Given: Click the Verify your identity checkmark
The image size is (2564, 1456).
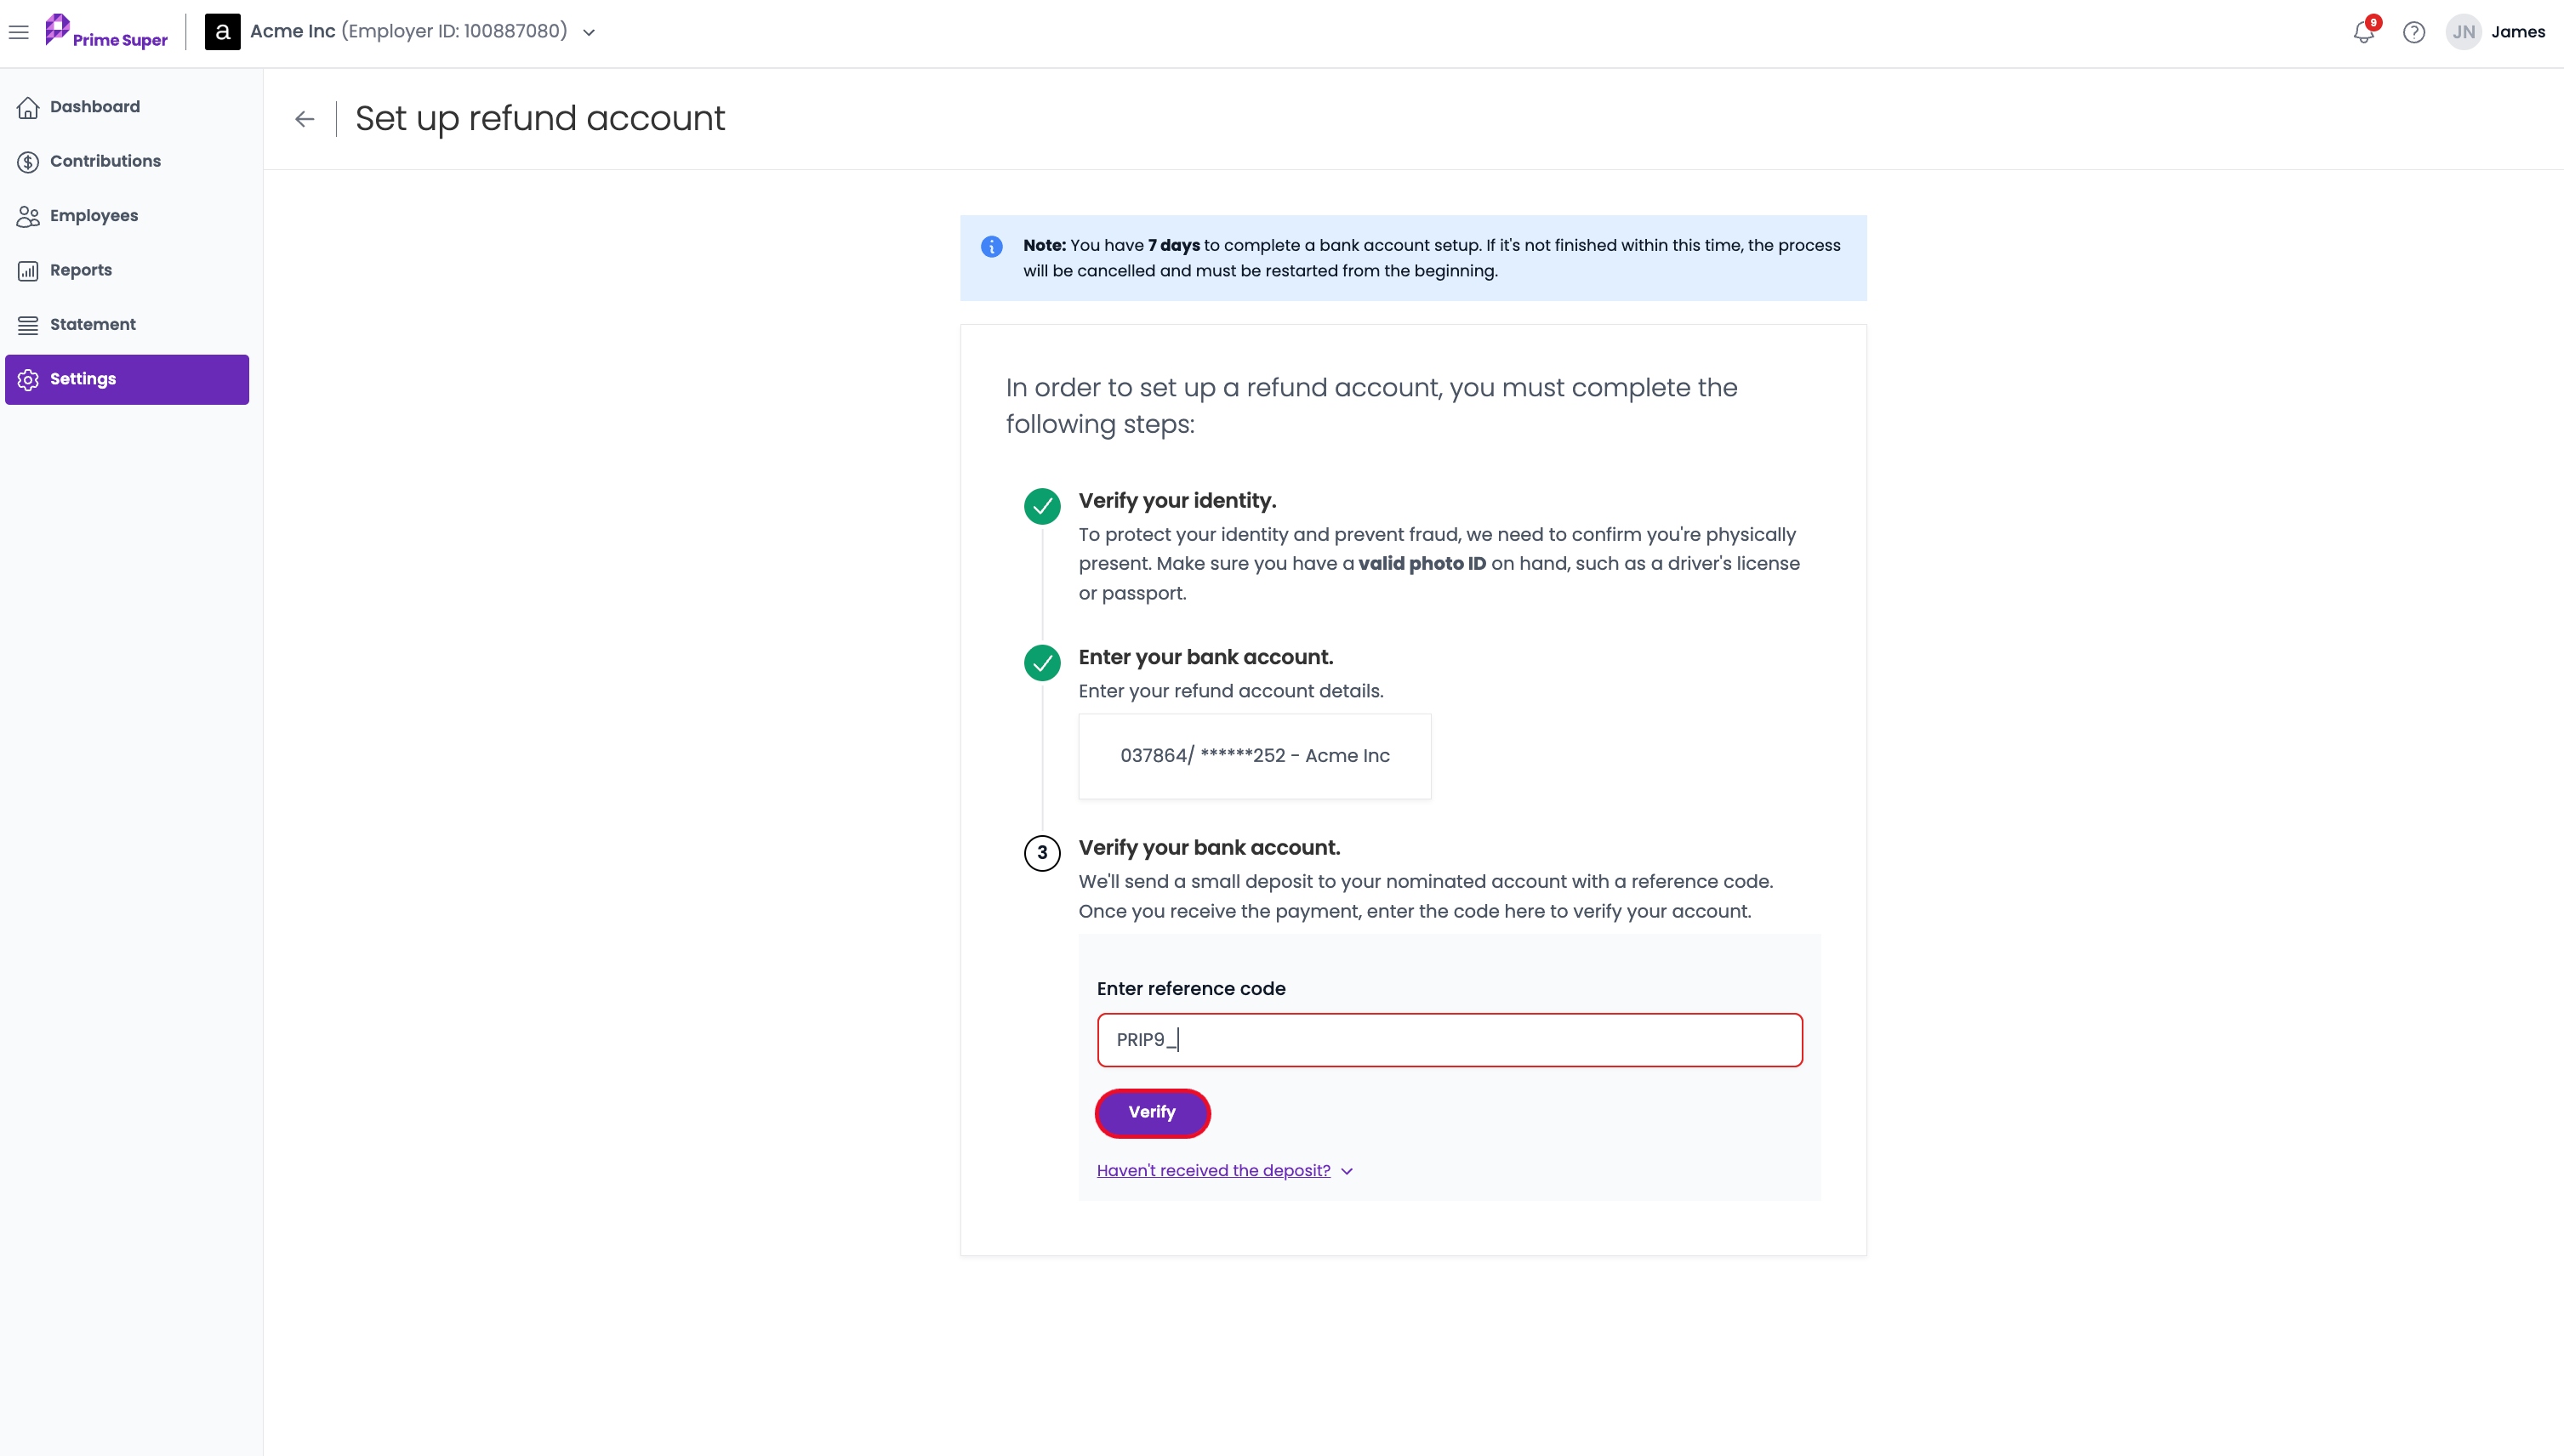Looking at the screenshot, I should pyautogui.click(x=1042, y=506).
